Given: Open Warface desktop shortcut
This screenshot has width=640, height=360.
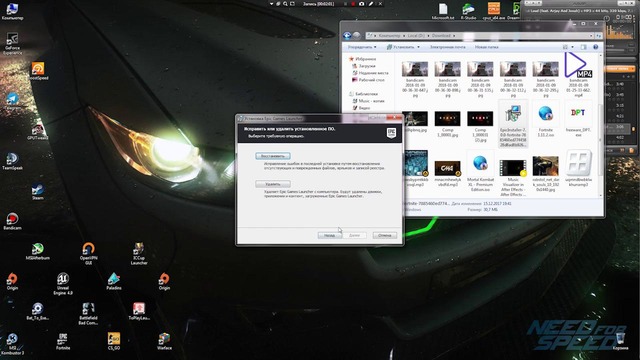Looking at the screenshot, I should [x=164, y=341].
